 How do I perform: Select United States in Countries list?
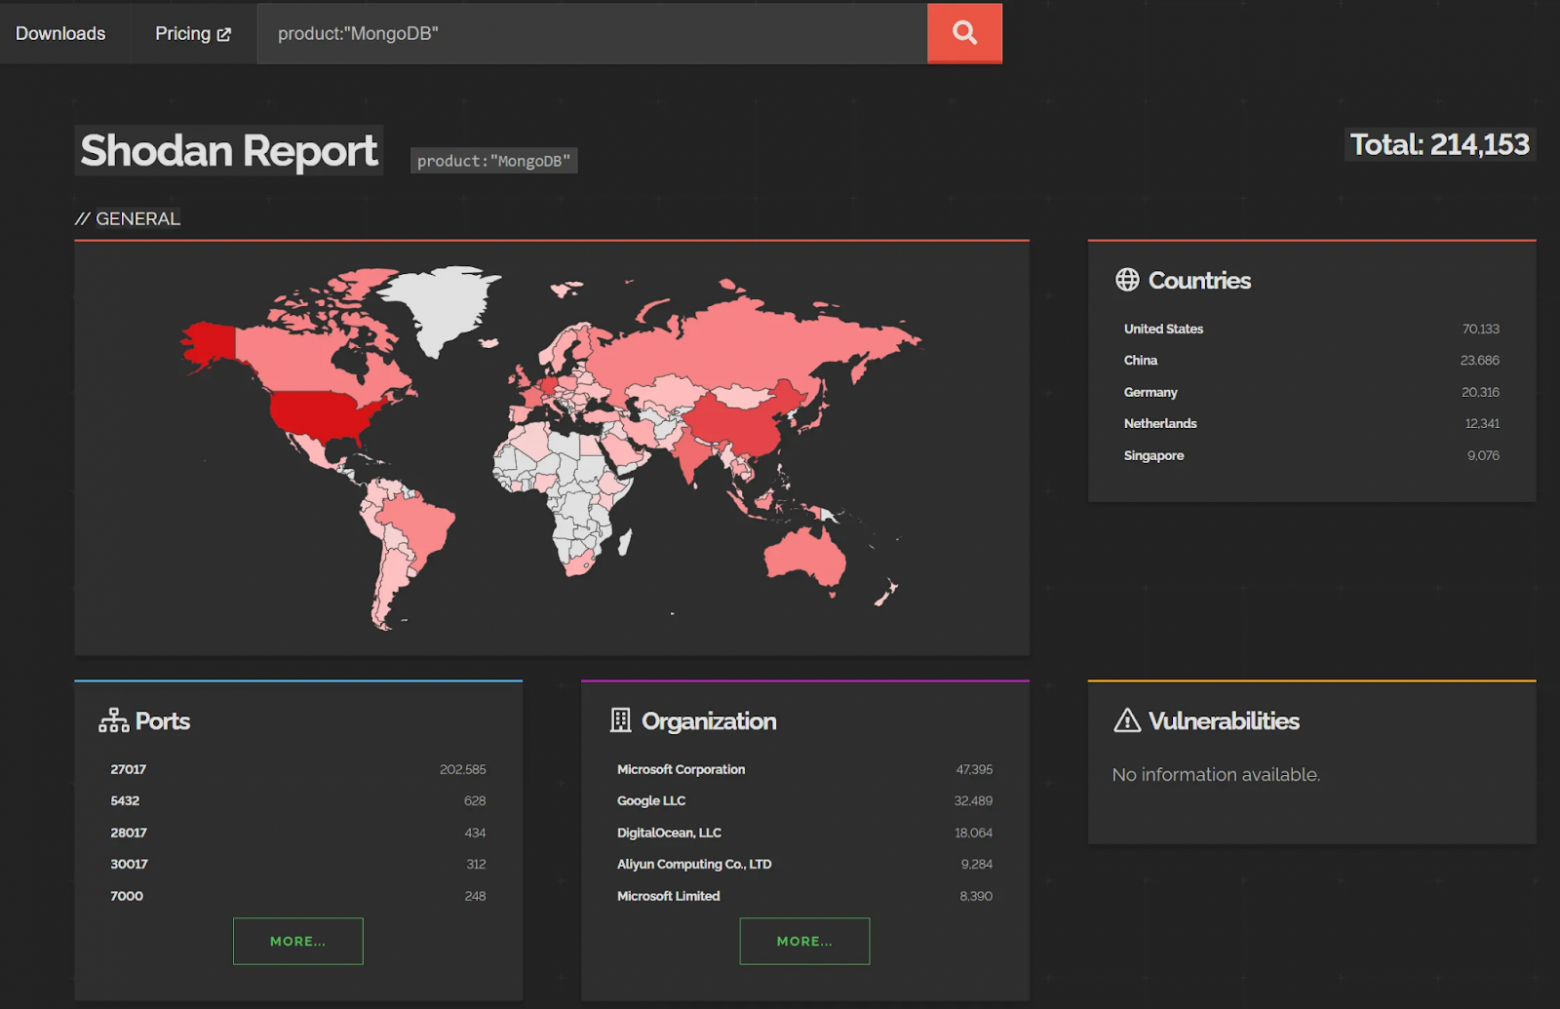(1163, 329)
